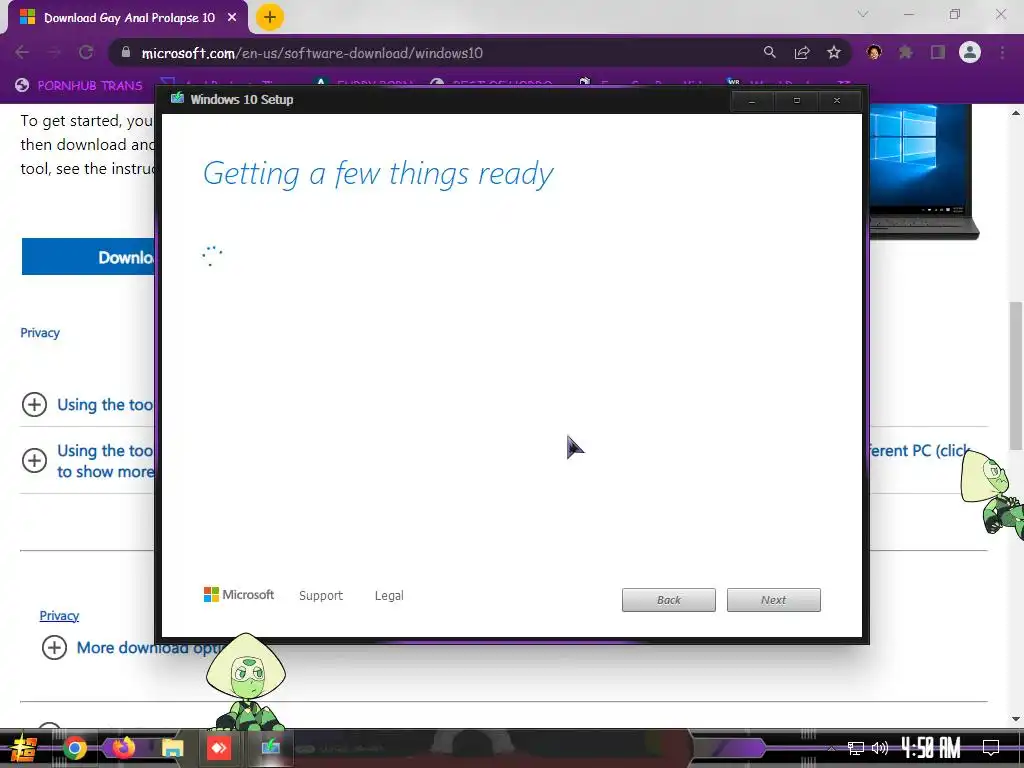Bookmark this page with the star icon
Image resolution: width=1024 pixels, height=768 pixels.
coord(834,52)
